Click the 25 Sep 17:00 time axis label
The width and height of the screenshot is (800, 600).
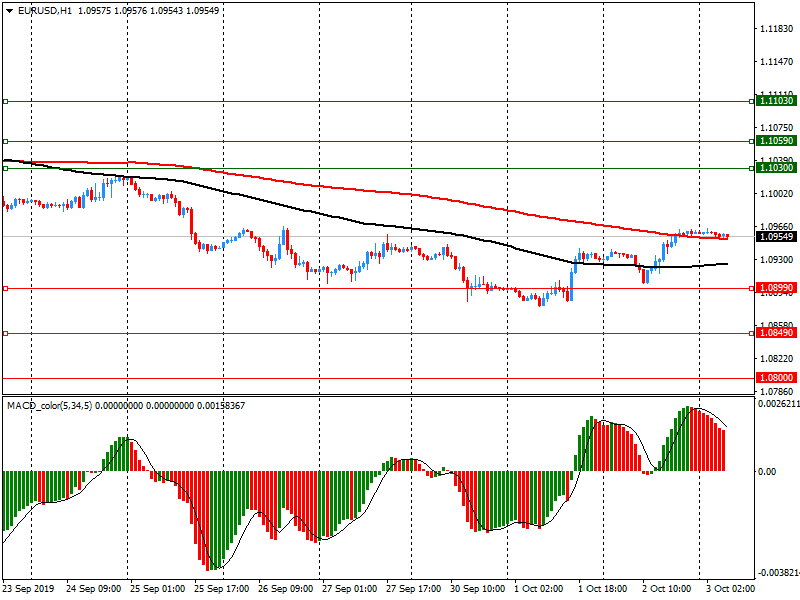(x=222, y=588)
